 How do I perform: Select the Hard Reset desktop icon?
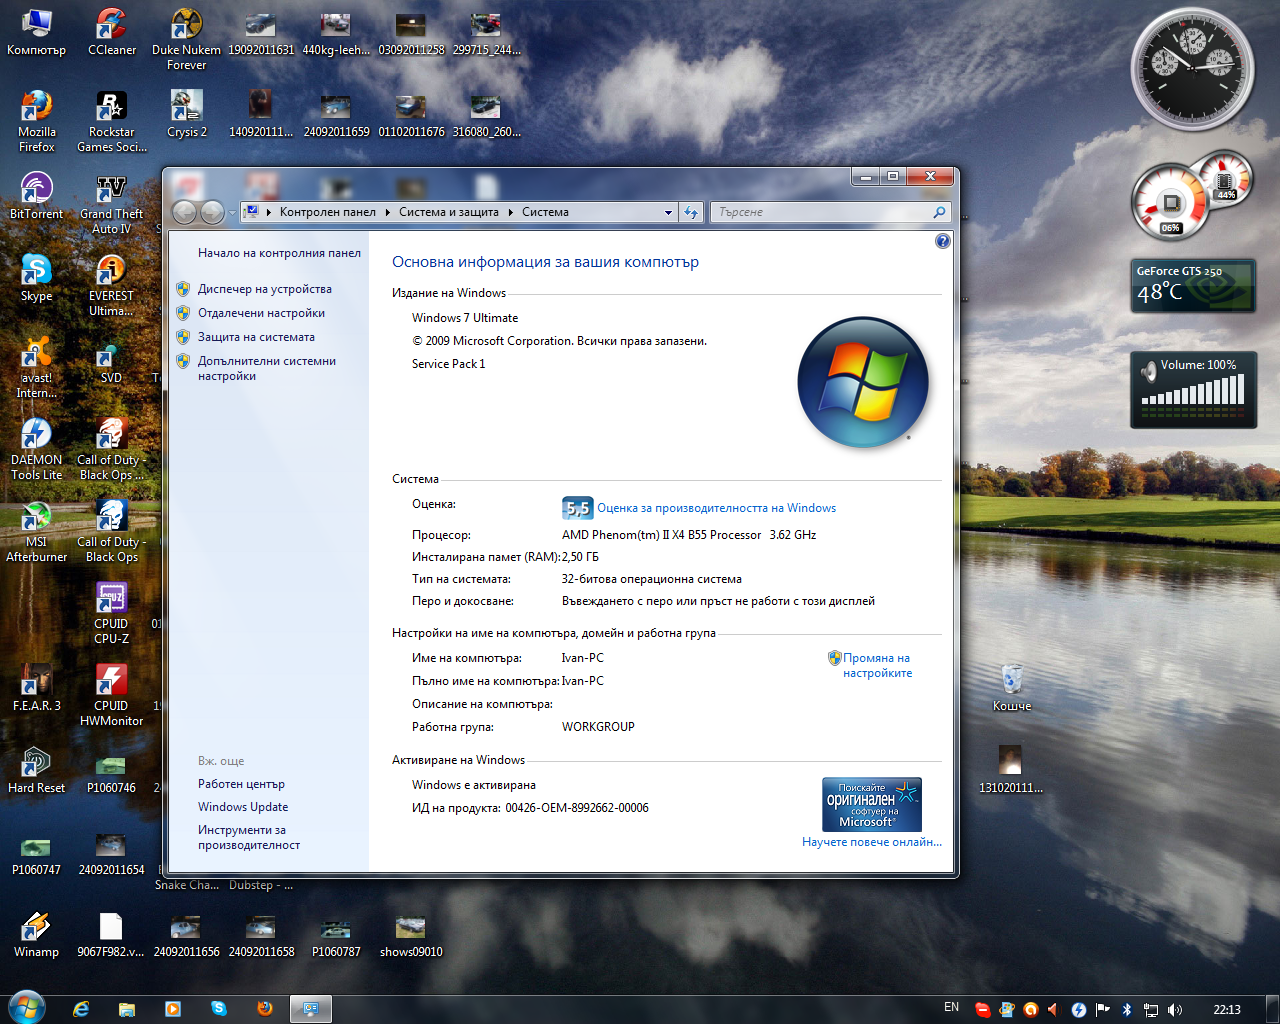pos(36,770)
